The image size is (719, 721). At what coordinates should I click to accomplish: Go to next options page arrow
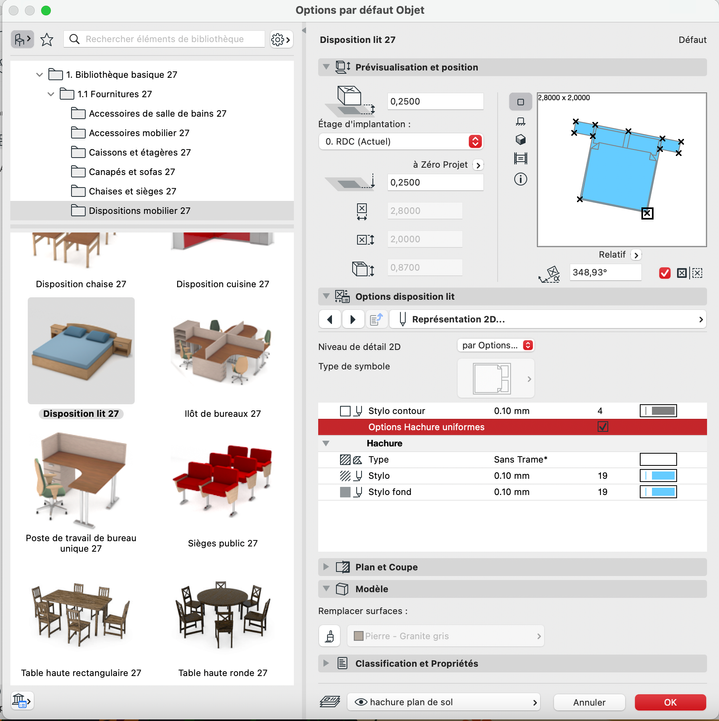click(353, 319)
